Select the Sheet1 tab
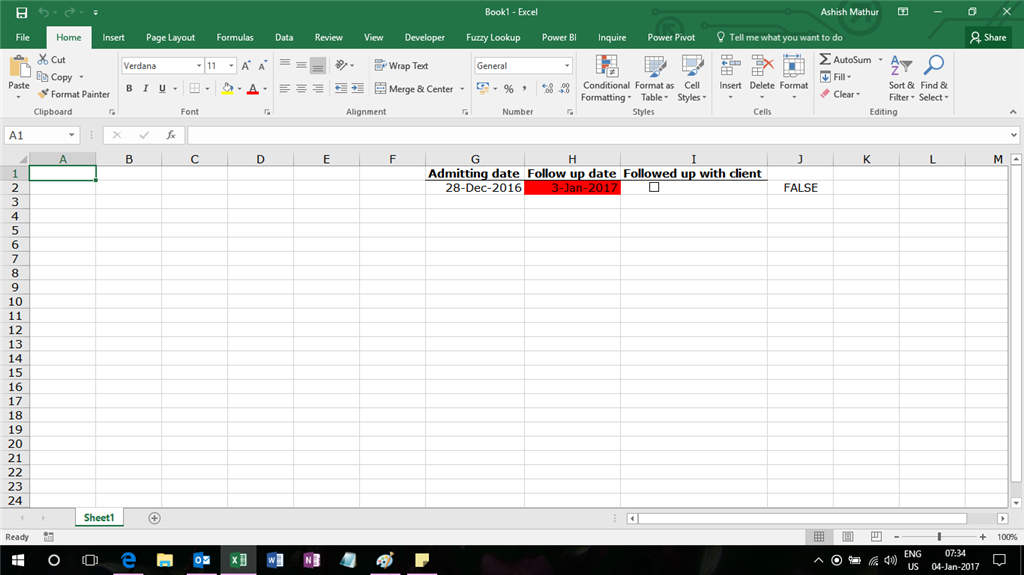The height and width of the screenshot is (575, 1024). click(x=99, y=518)
